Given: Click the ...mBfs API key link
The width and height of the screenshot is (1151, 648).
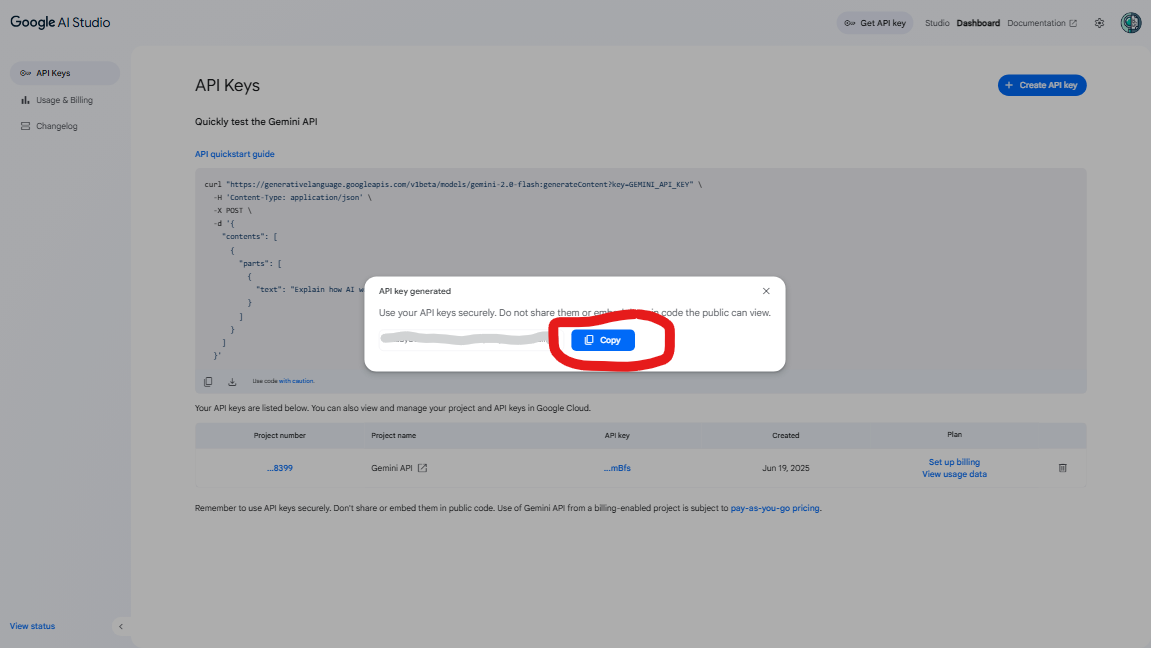Looking at the screenshot, I should pyautogui.click(x=617, y=468).
